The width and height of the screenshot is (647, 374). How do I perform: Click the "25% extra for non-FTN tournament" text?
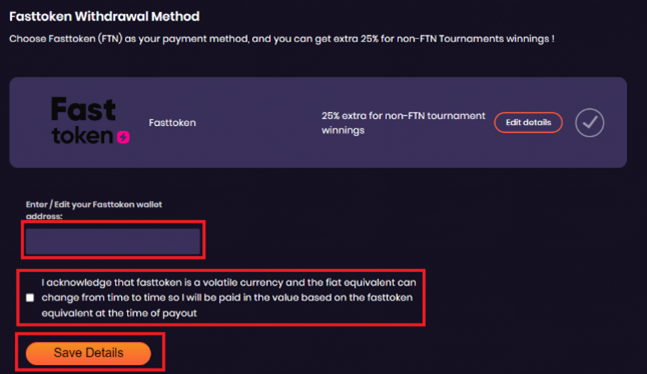click(403, 116)
